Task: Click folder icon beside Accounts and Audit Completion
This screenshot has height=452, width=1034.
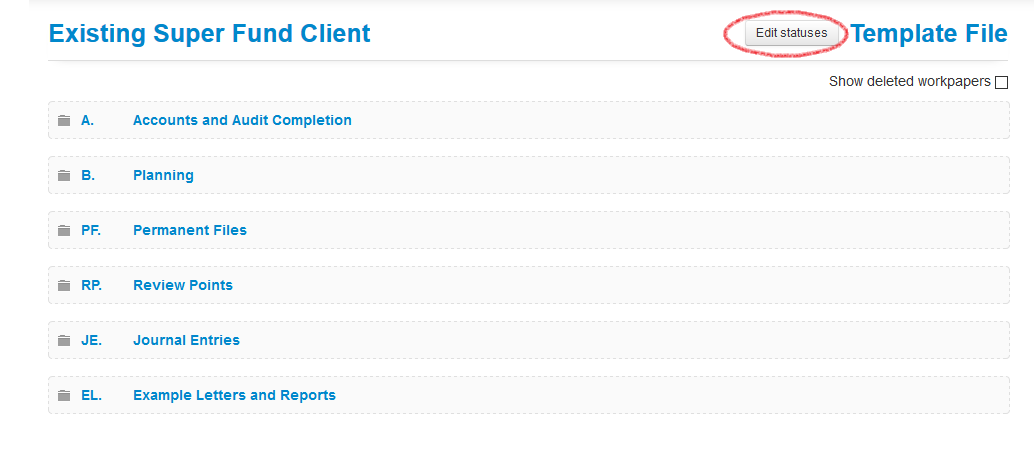Action: [x=63, y=120]
